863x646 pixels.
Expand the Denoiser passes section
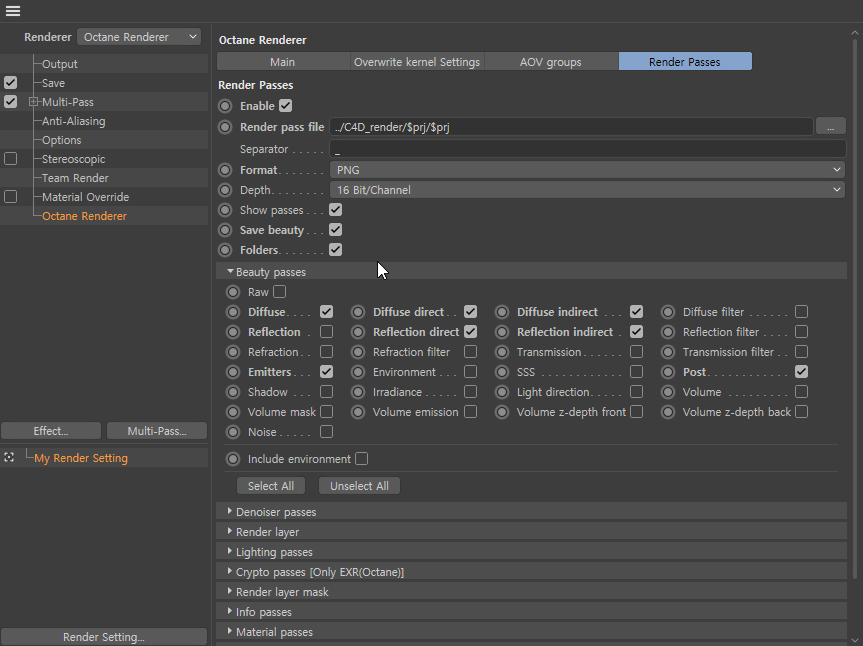[230, 512]
